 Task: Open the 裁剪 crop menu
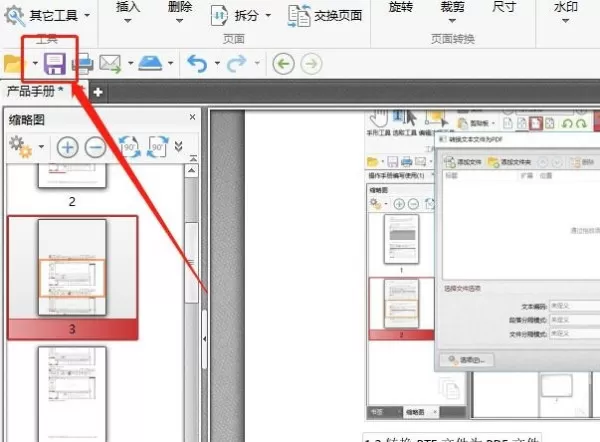click(x=452, y=11)
